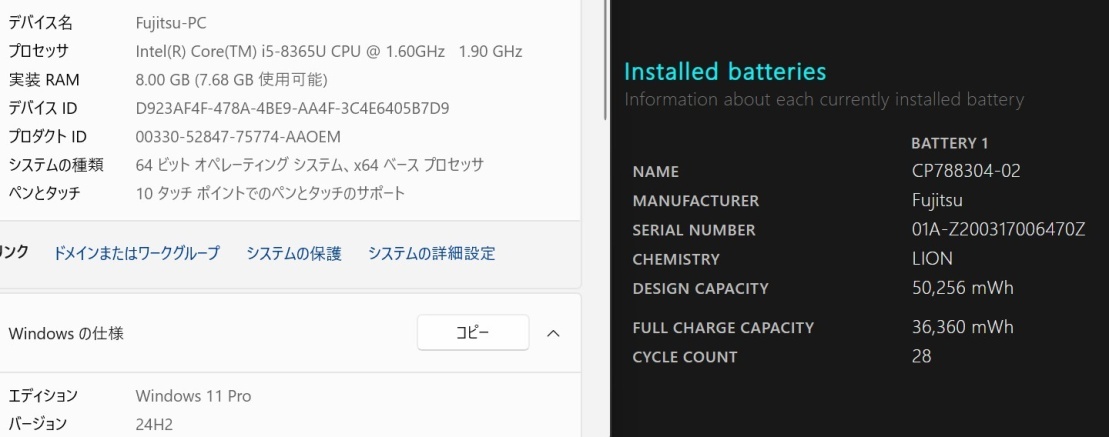Click the プロダクト ID label
The height and width of the screenshot is (437, 1109).
(x=47, y=136)
